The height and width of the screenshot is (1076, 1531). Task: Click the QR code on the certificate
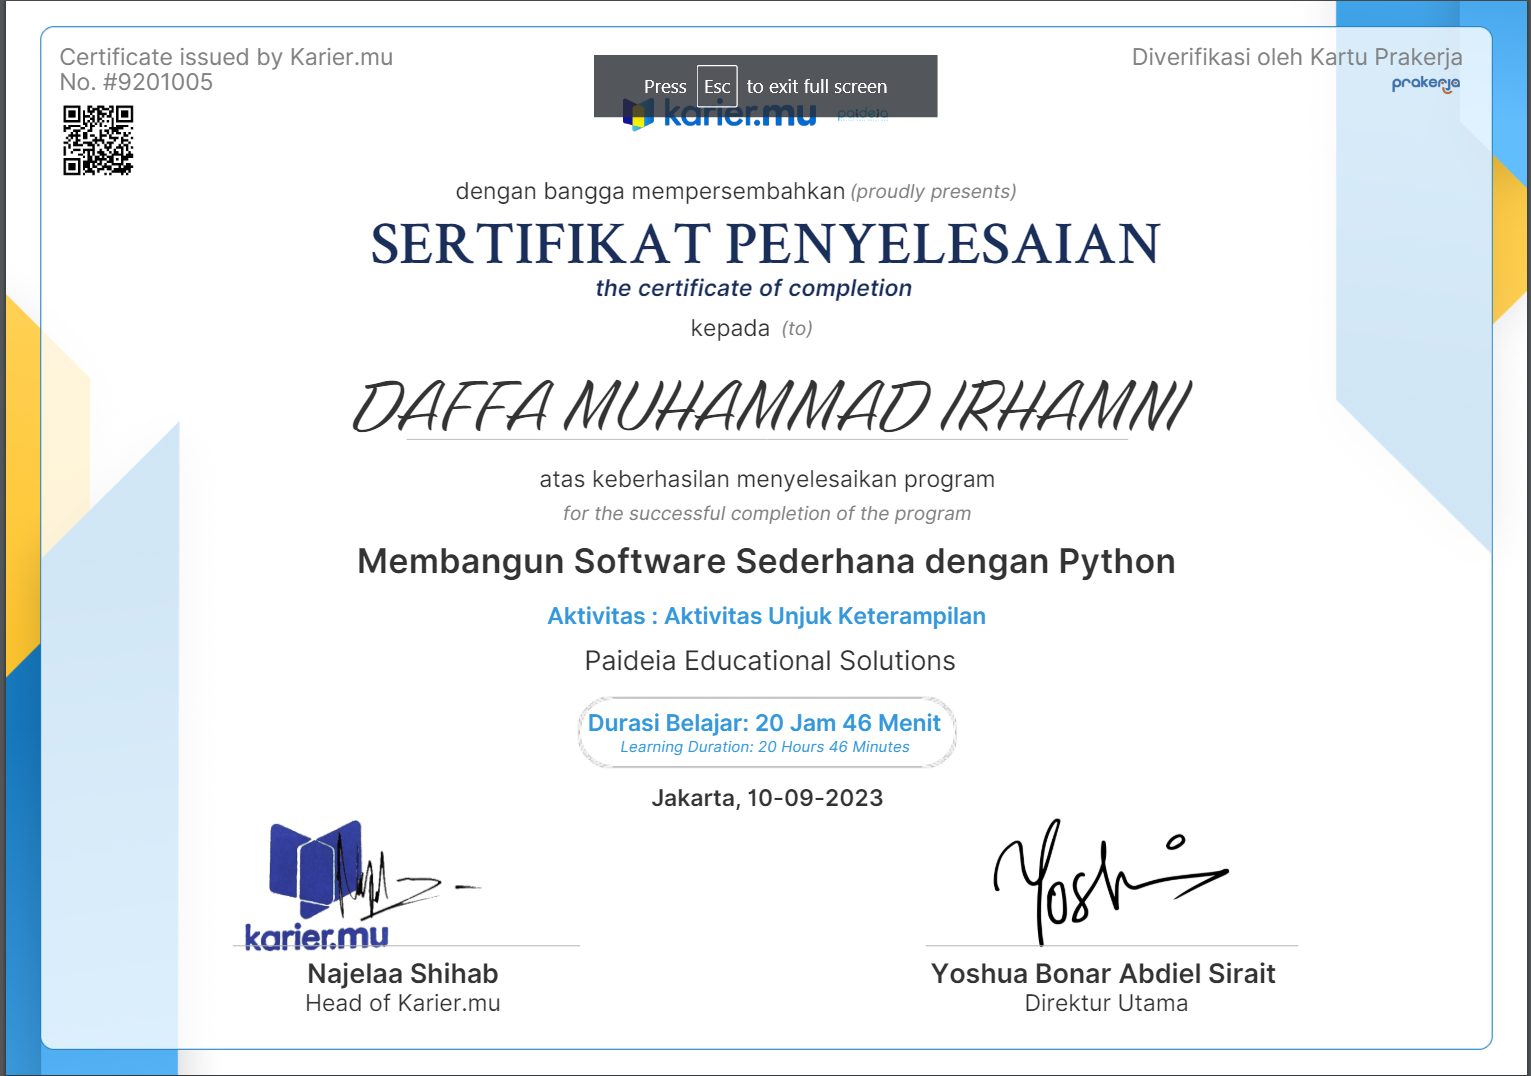[98, 140]
